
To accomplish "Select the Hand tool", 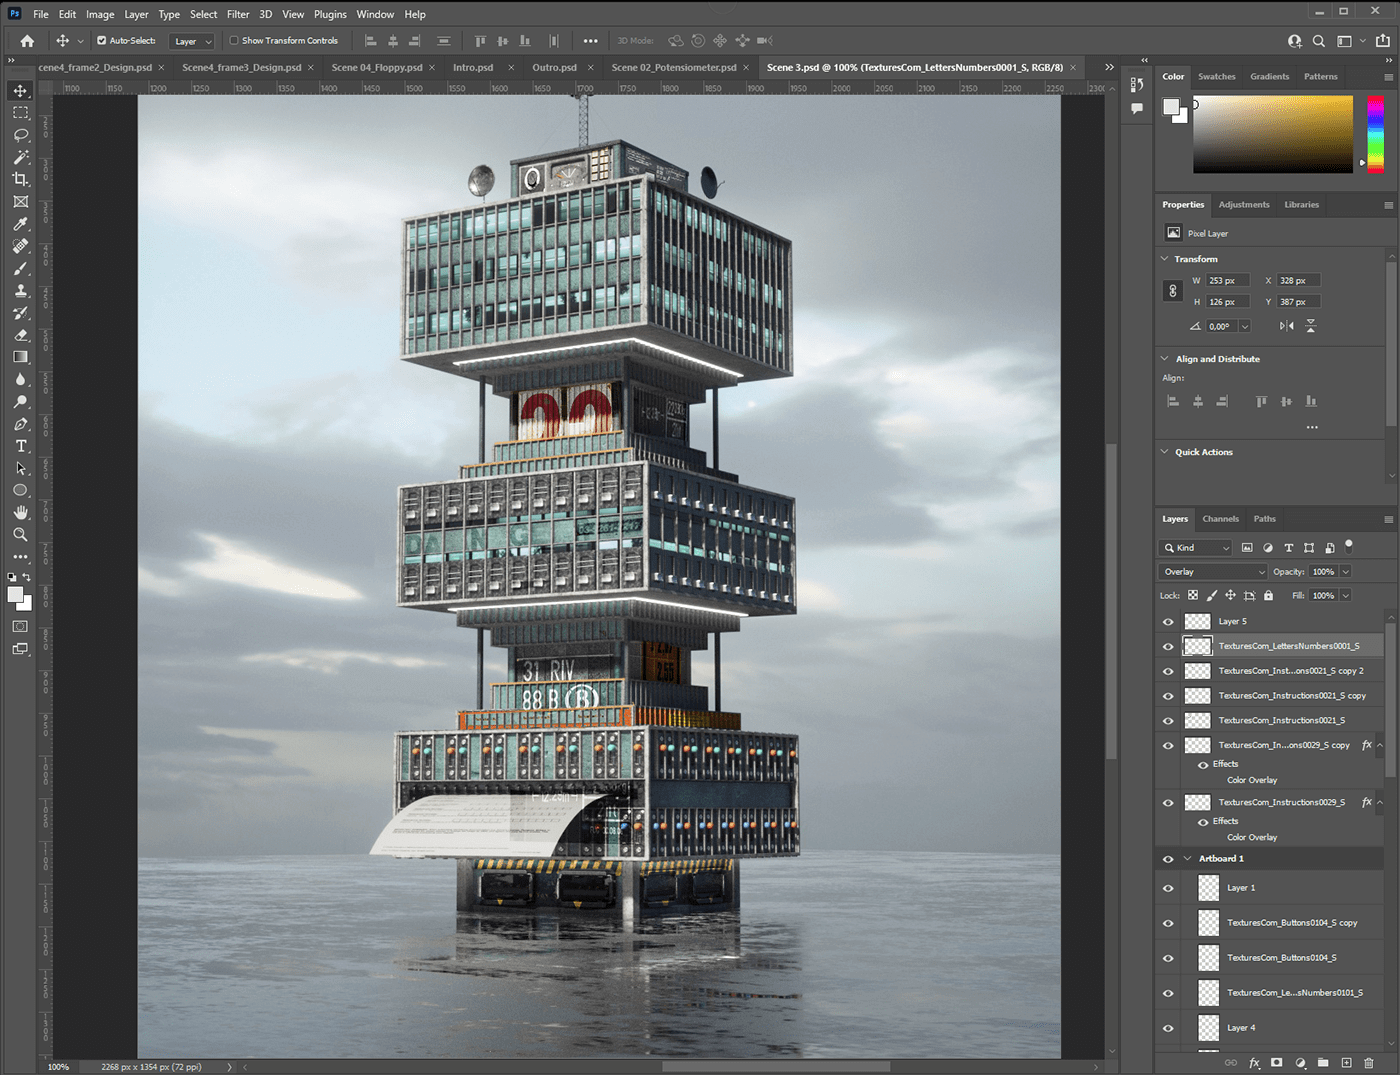I will pos(20,512).
